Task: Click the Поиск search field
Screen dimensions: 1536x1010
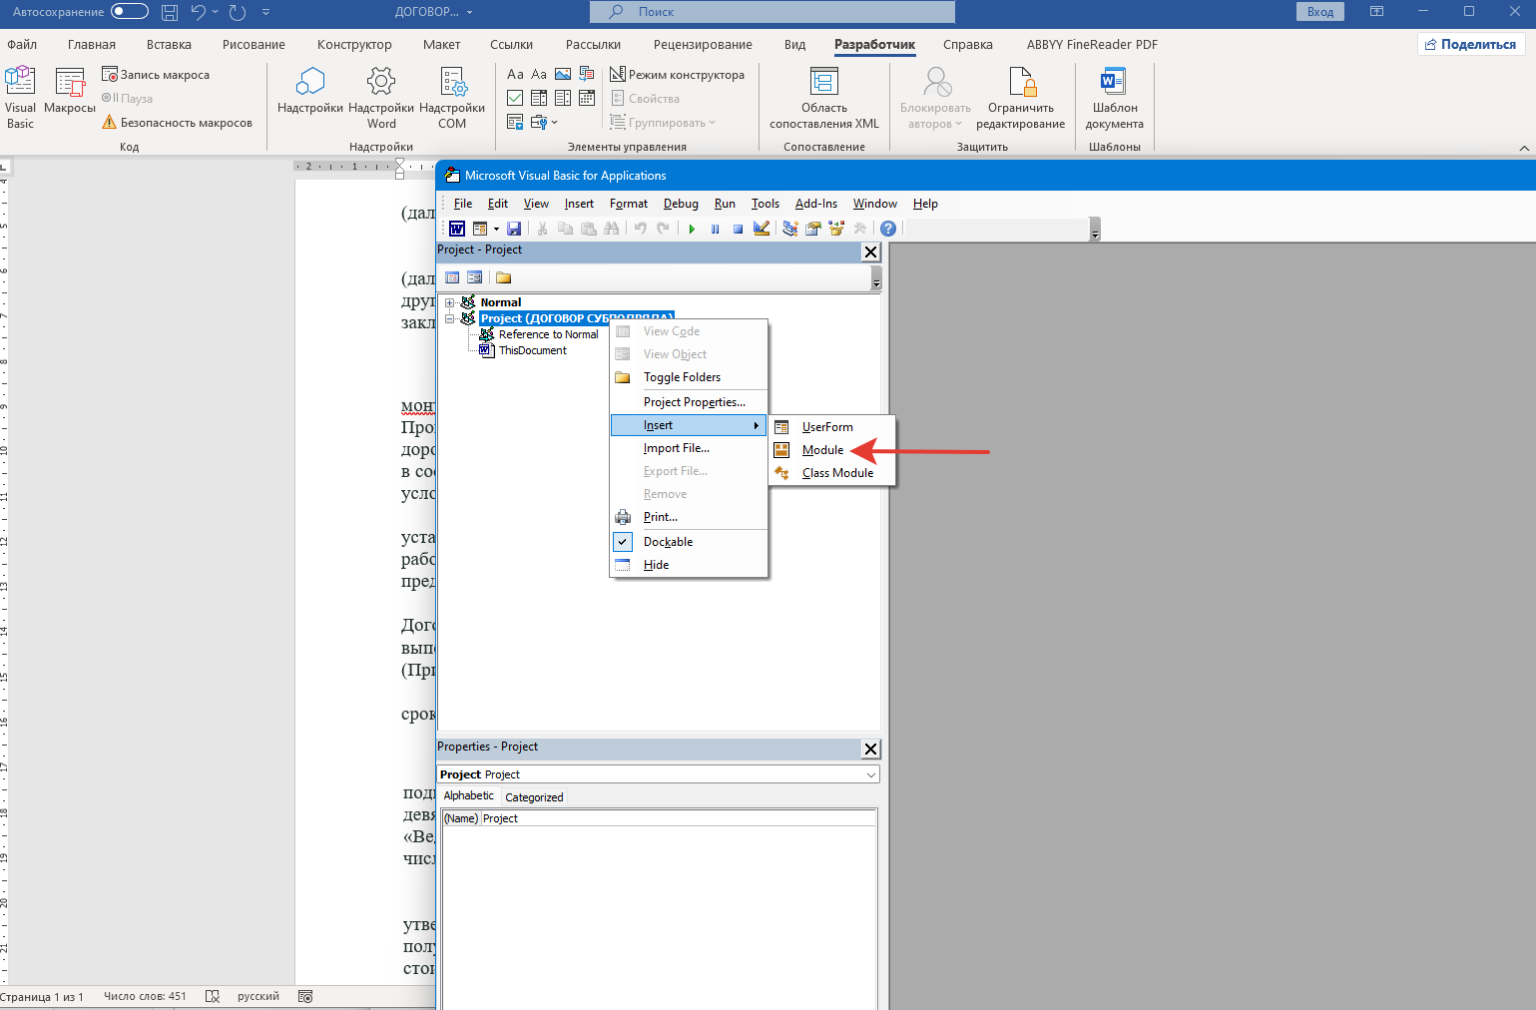Action: pyautogui.click(x=772, y=12)
